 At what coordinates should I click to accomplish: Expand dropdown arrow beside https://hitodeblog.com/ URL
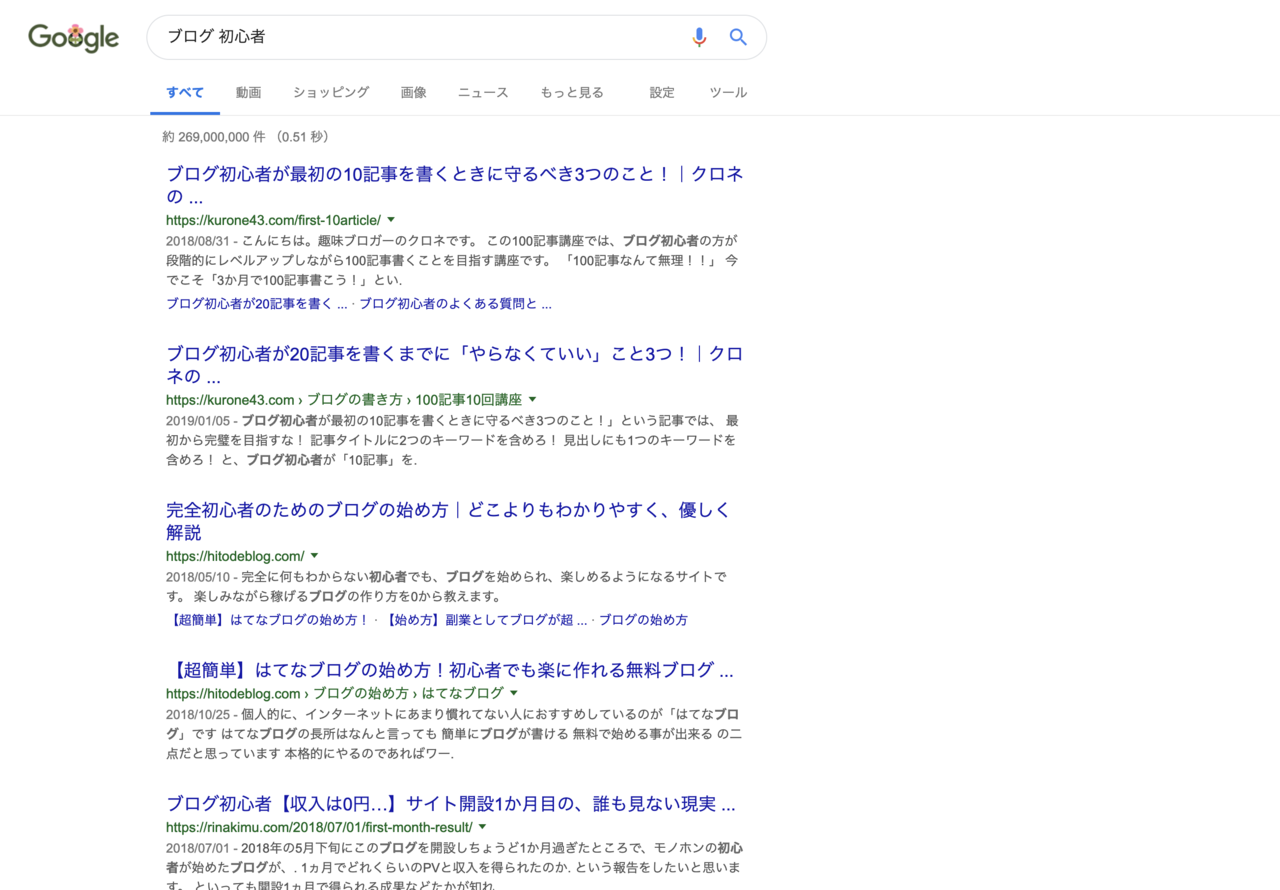pyautogui.click(x=314, y=555)
